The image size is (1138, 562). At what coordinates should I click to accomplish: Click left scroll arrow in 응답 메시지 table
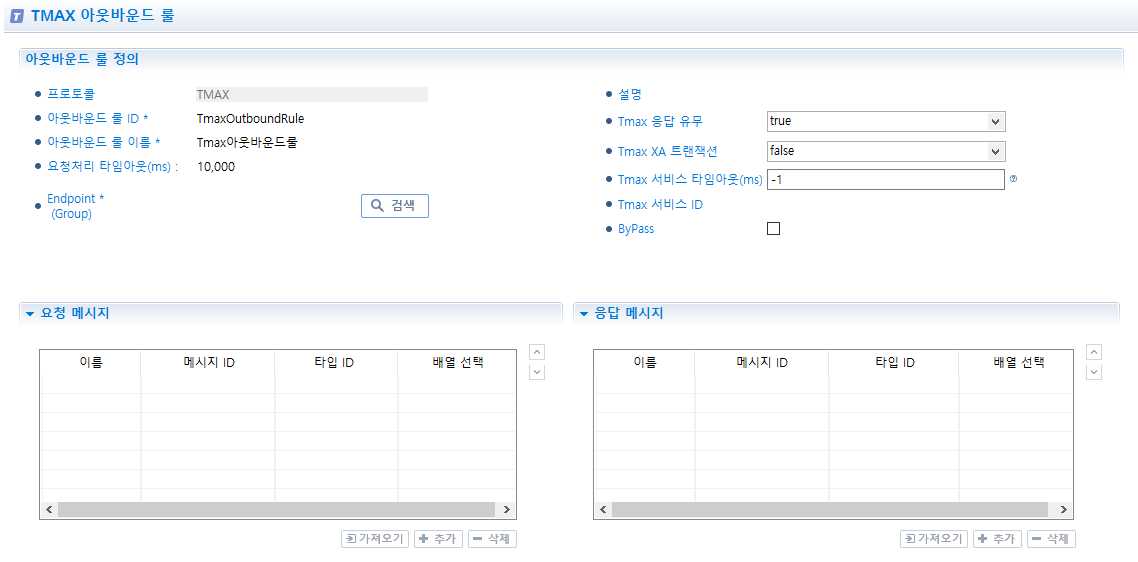point(603,510)
